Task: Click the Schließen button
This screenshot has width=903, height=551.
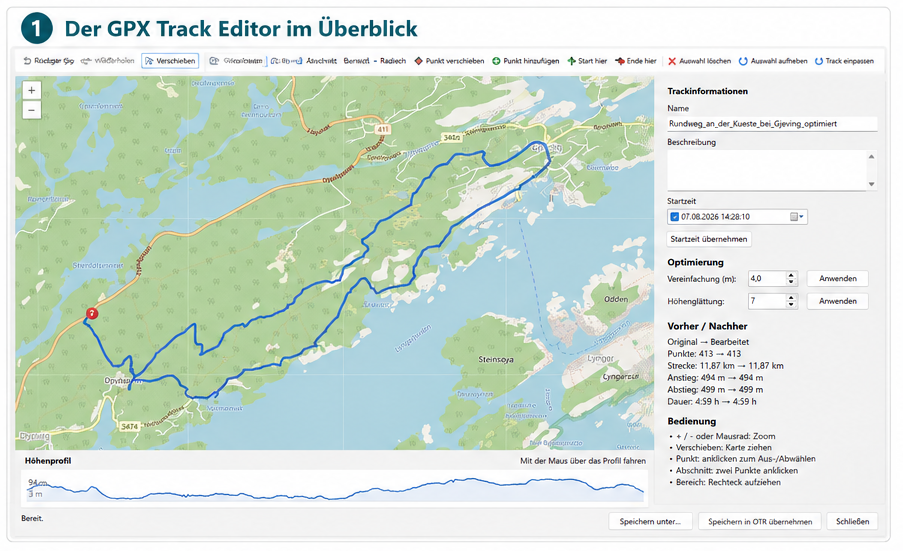Action: click(852, 522)
